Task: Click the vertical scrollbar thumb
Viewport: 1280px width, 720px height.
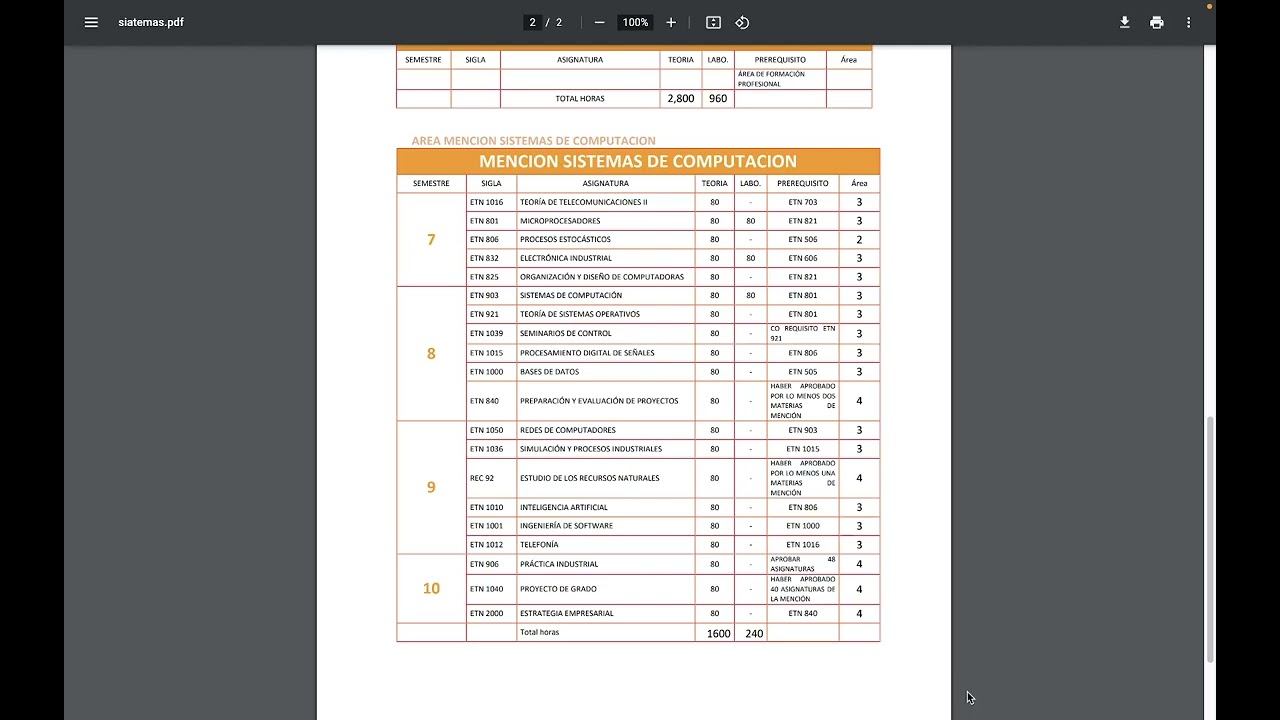Action: [x=1210, y=540]
